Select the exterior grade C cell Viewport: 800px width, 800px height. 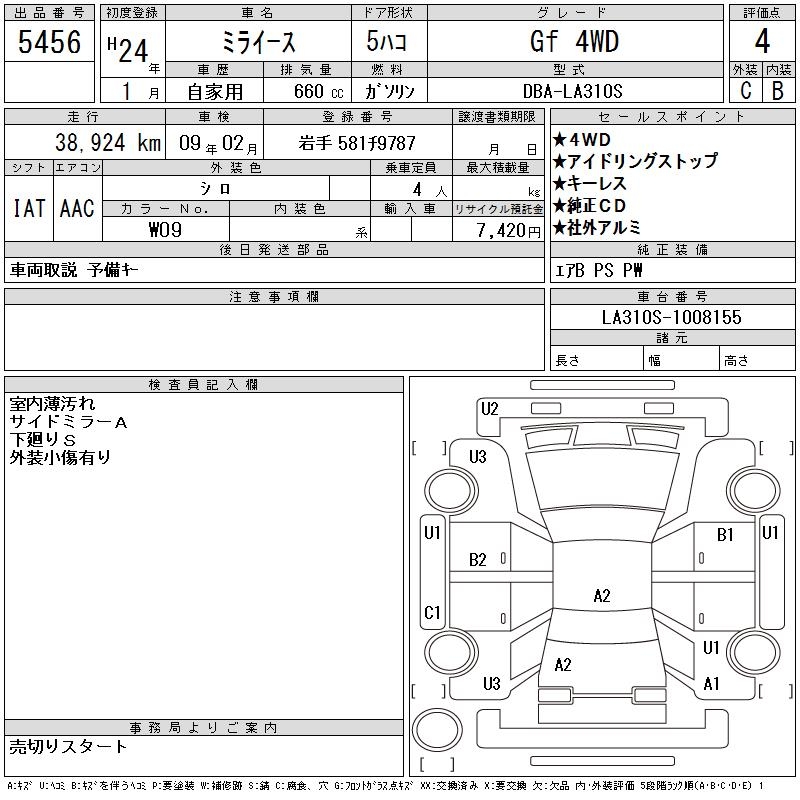[745, 91]
